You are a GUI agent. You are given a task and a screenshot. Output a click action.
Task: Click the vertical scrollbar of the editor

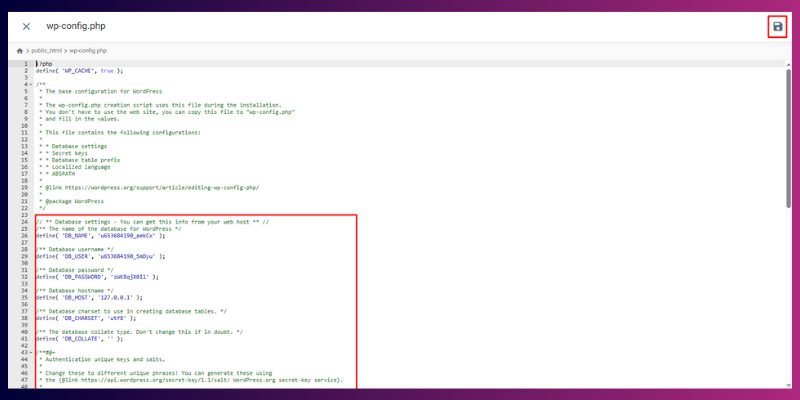click(x=789, y=138)
